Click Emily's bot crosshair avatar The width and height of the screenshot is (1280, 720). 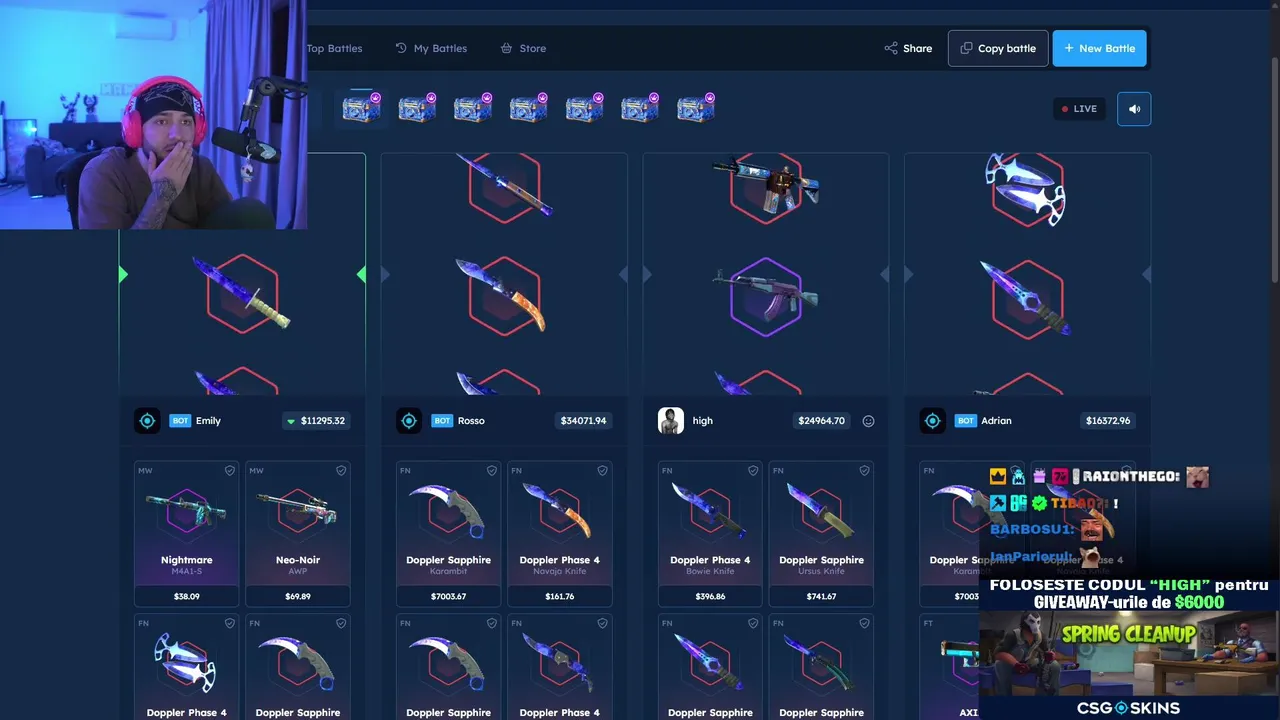[147, 421]
